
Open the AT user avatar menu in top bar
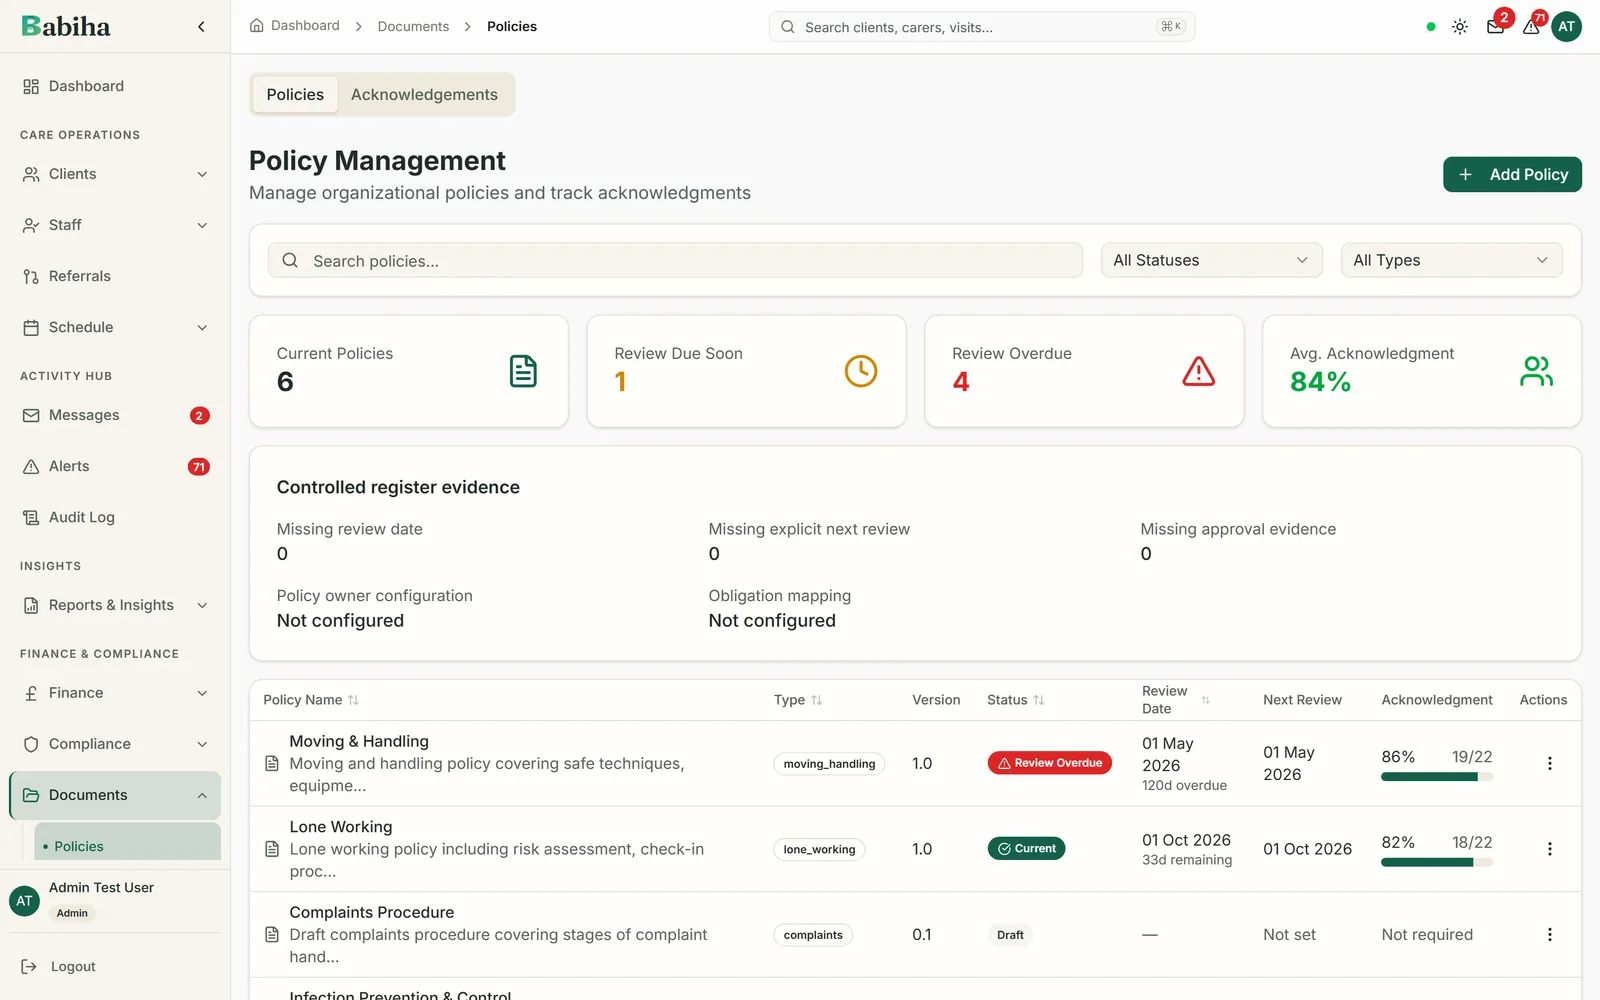coord(1566,27)
